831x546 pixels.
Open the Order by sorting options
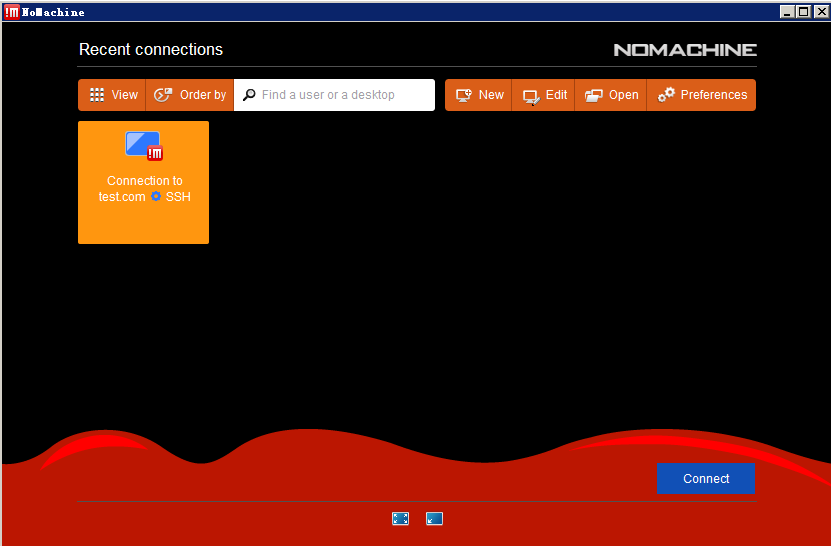(190, 95)
